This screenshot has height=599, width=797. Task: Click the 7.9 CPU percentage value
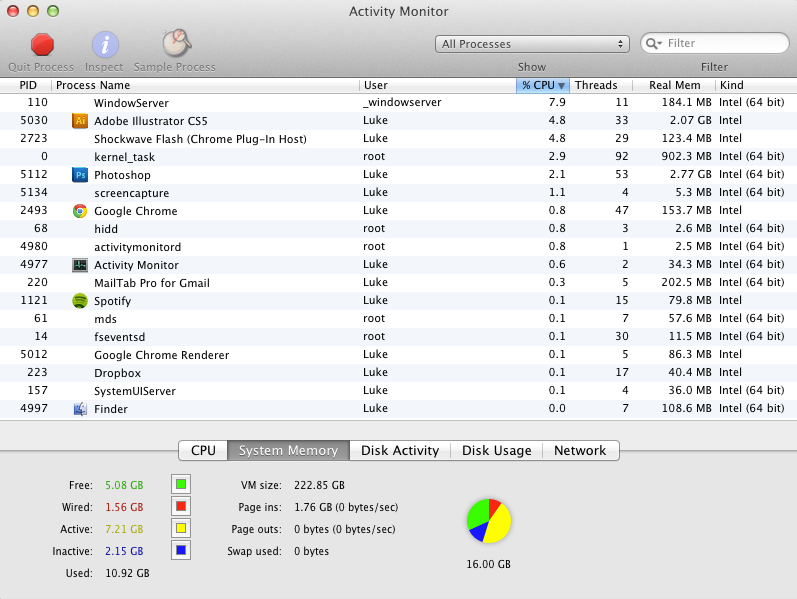pos(557,102)
